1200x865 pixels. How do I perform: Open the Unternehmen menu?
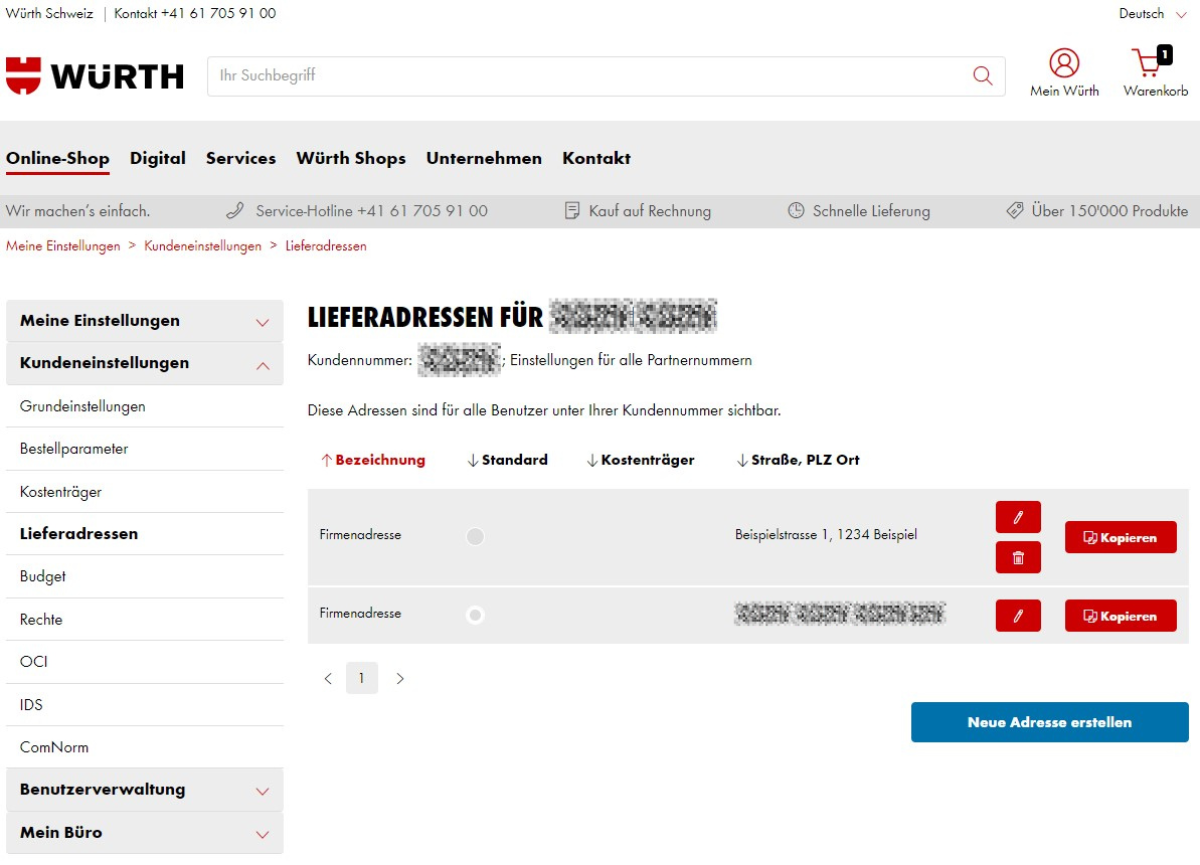pos(484,158)
